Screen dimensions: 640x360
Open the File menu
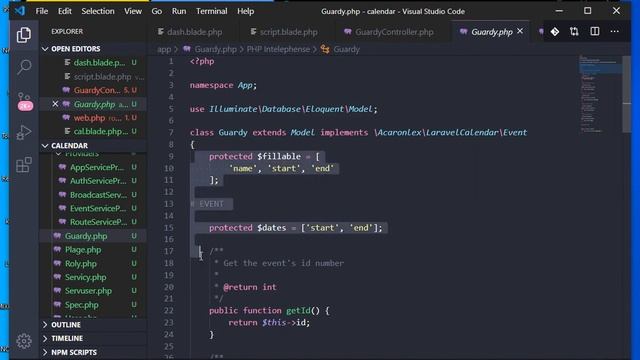tap(42, 11)
